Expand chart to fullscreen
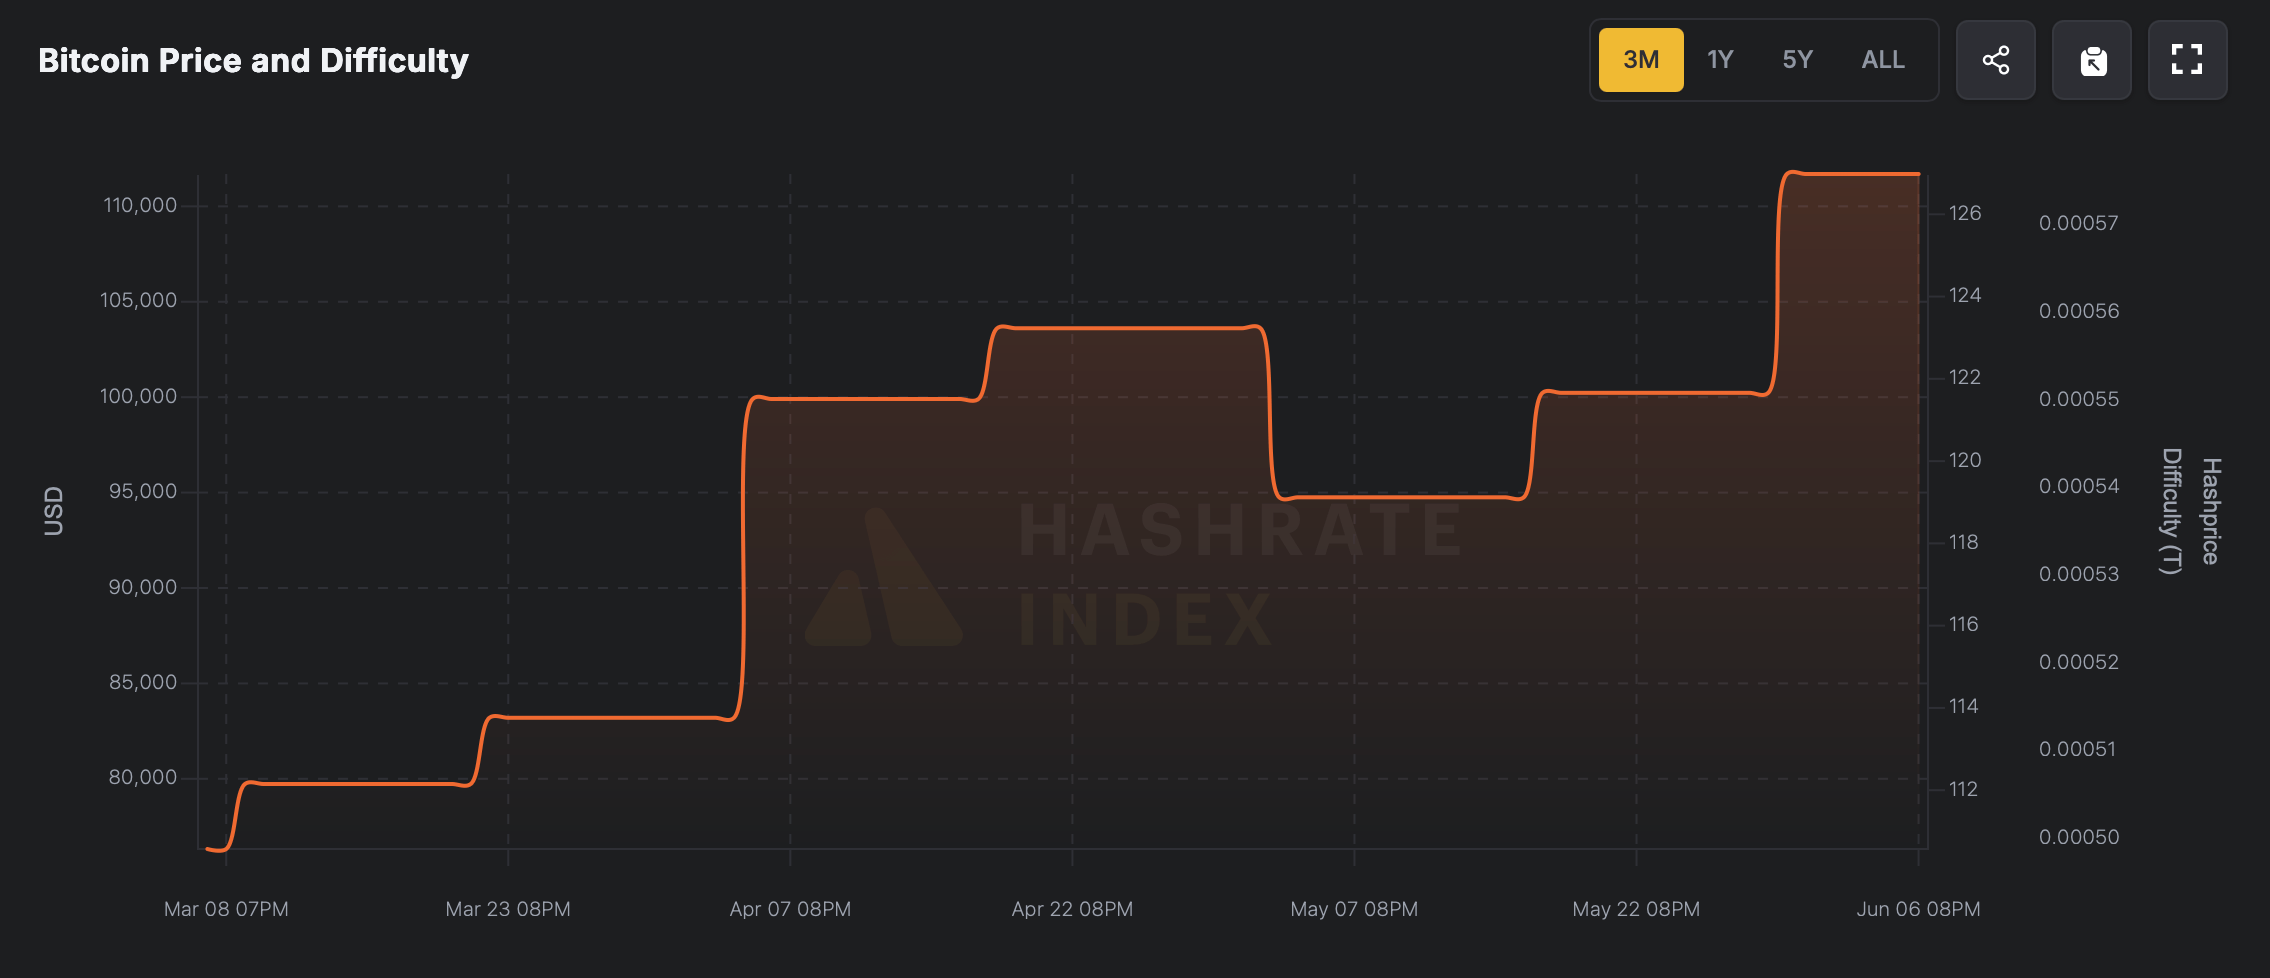 (x=2187, y=60)
